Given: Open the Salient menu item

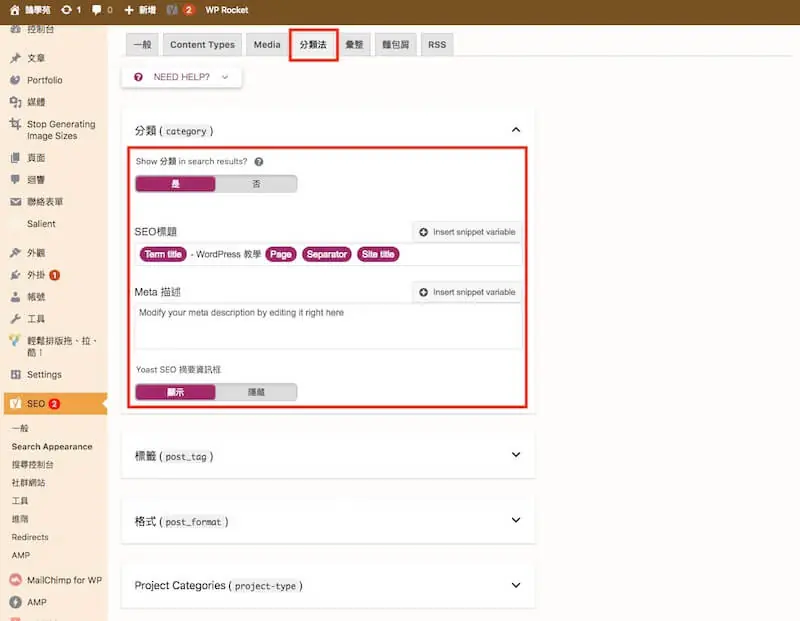Looking at the screenshot, I should (41, 223).
